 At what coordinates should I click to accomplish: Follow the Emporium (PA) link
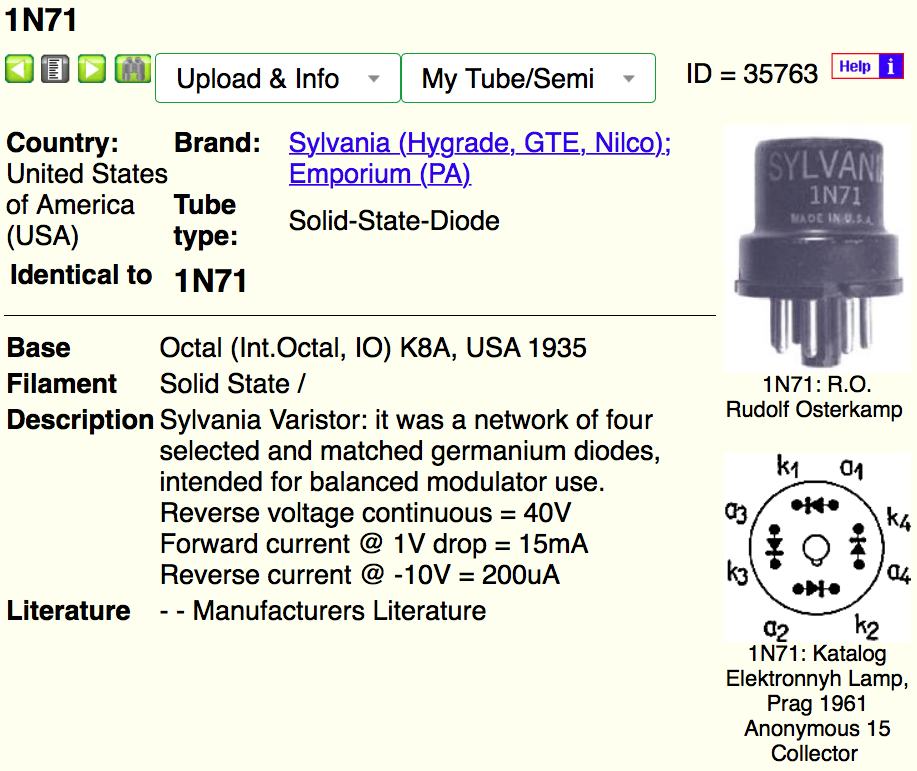point(379,174)
